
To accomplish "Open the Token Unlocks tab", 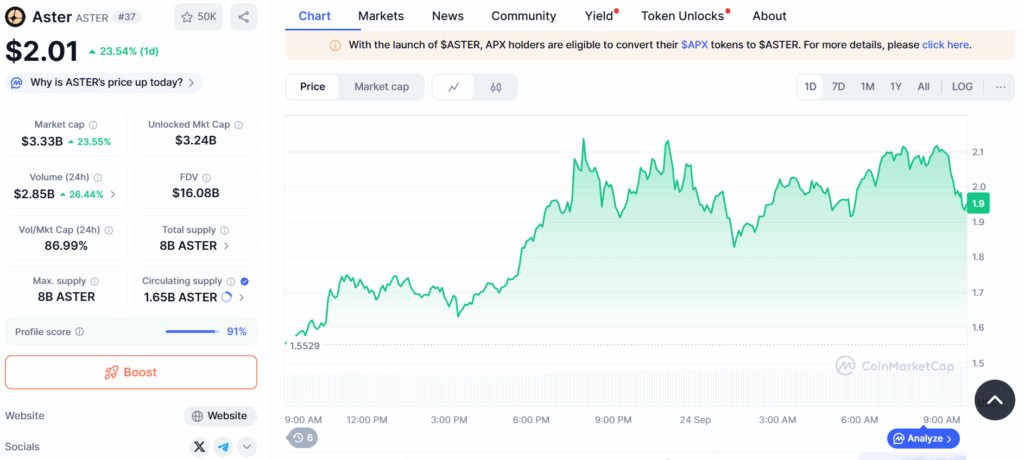I will (x=682, y=16).
